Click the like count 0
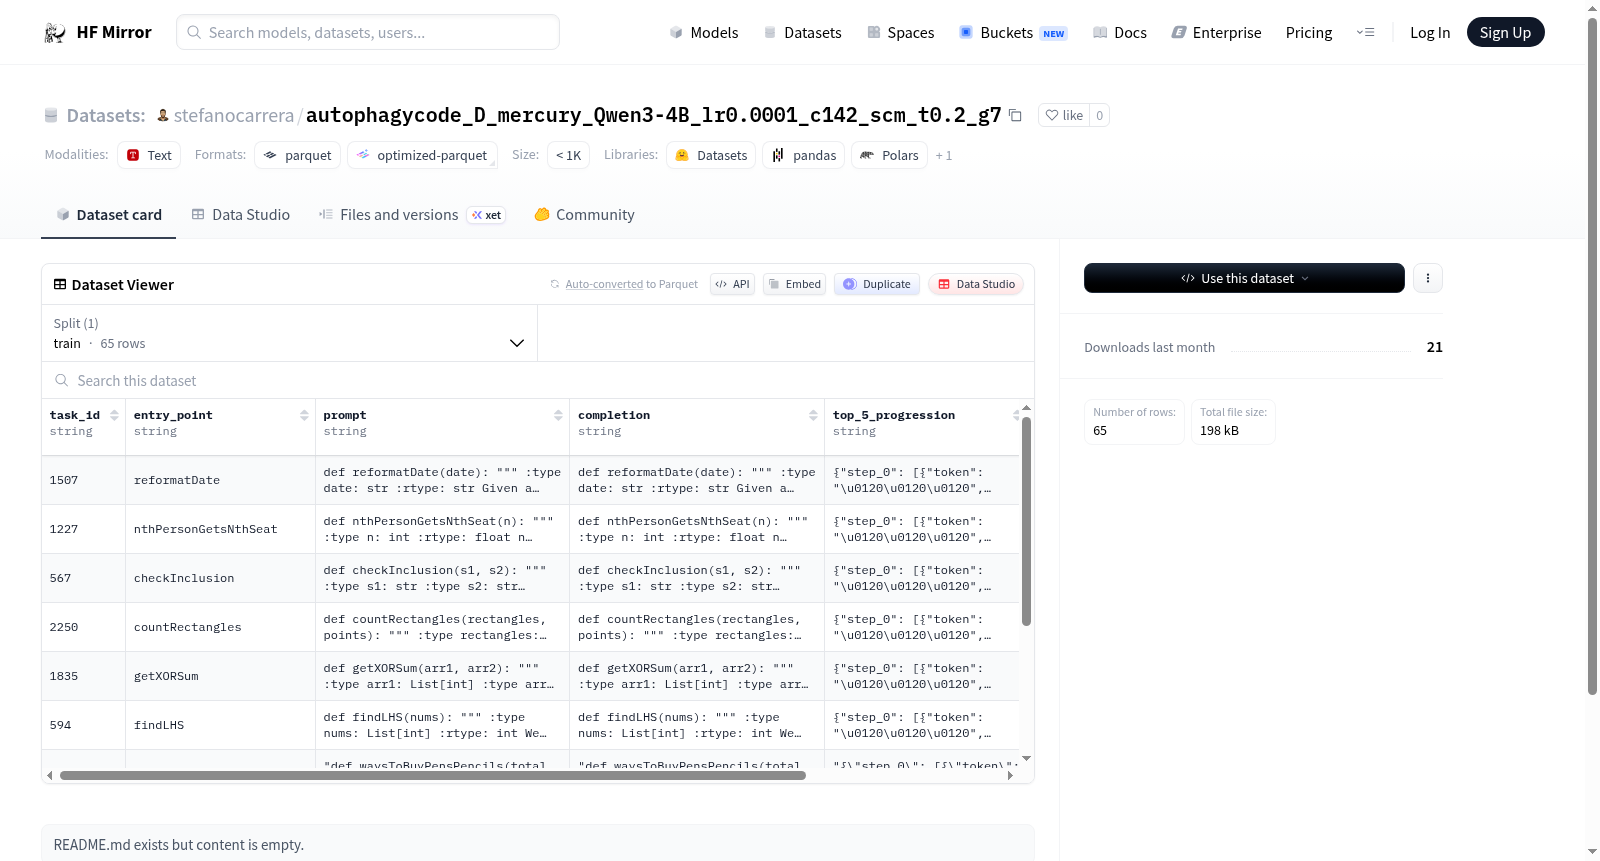Screen dimensions: 1600x861 (x=1099, y=115)
